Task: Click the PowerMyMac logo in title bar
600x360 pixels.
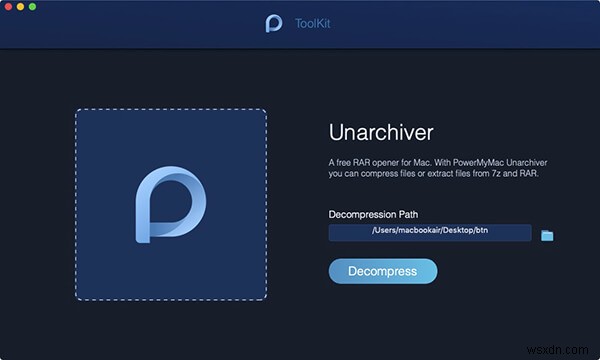Action: 274,24
